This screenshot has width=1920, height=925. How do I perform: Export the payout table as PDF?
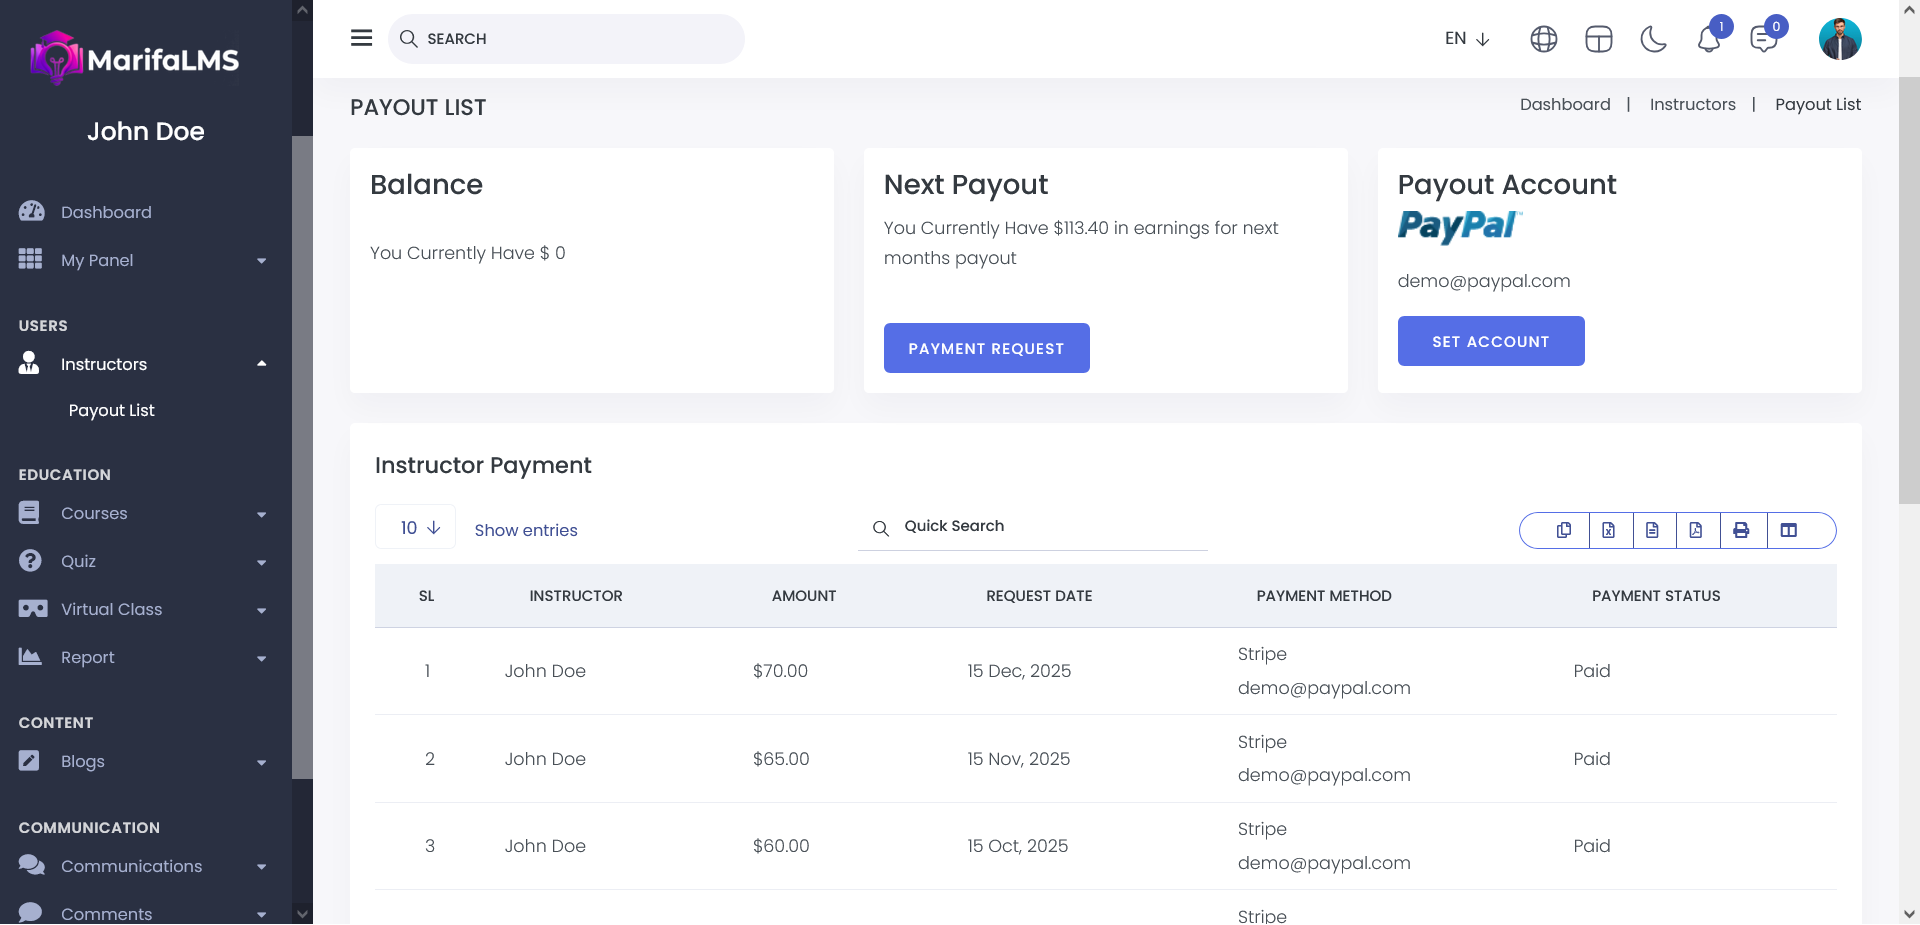coord(1696,530)
